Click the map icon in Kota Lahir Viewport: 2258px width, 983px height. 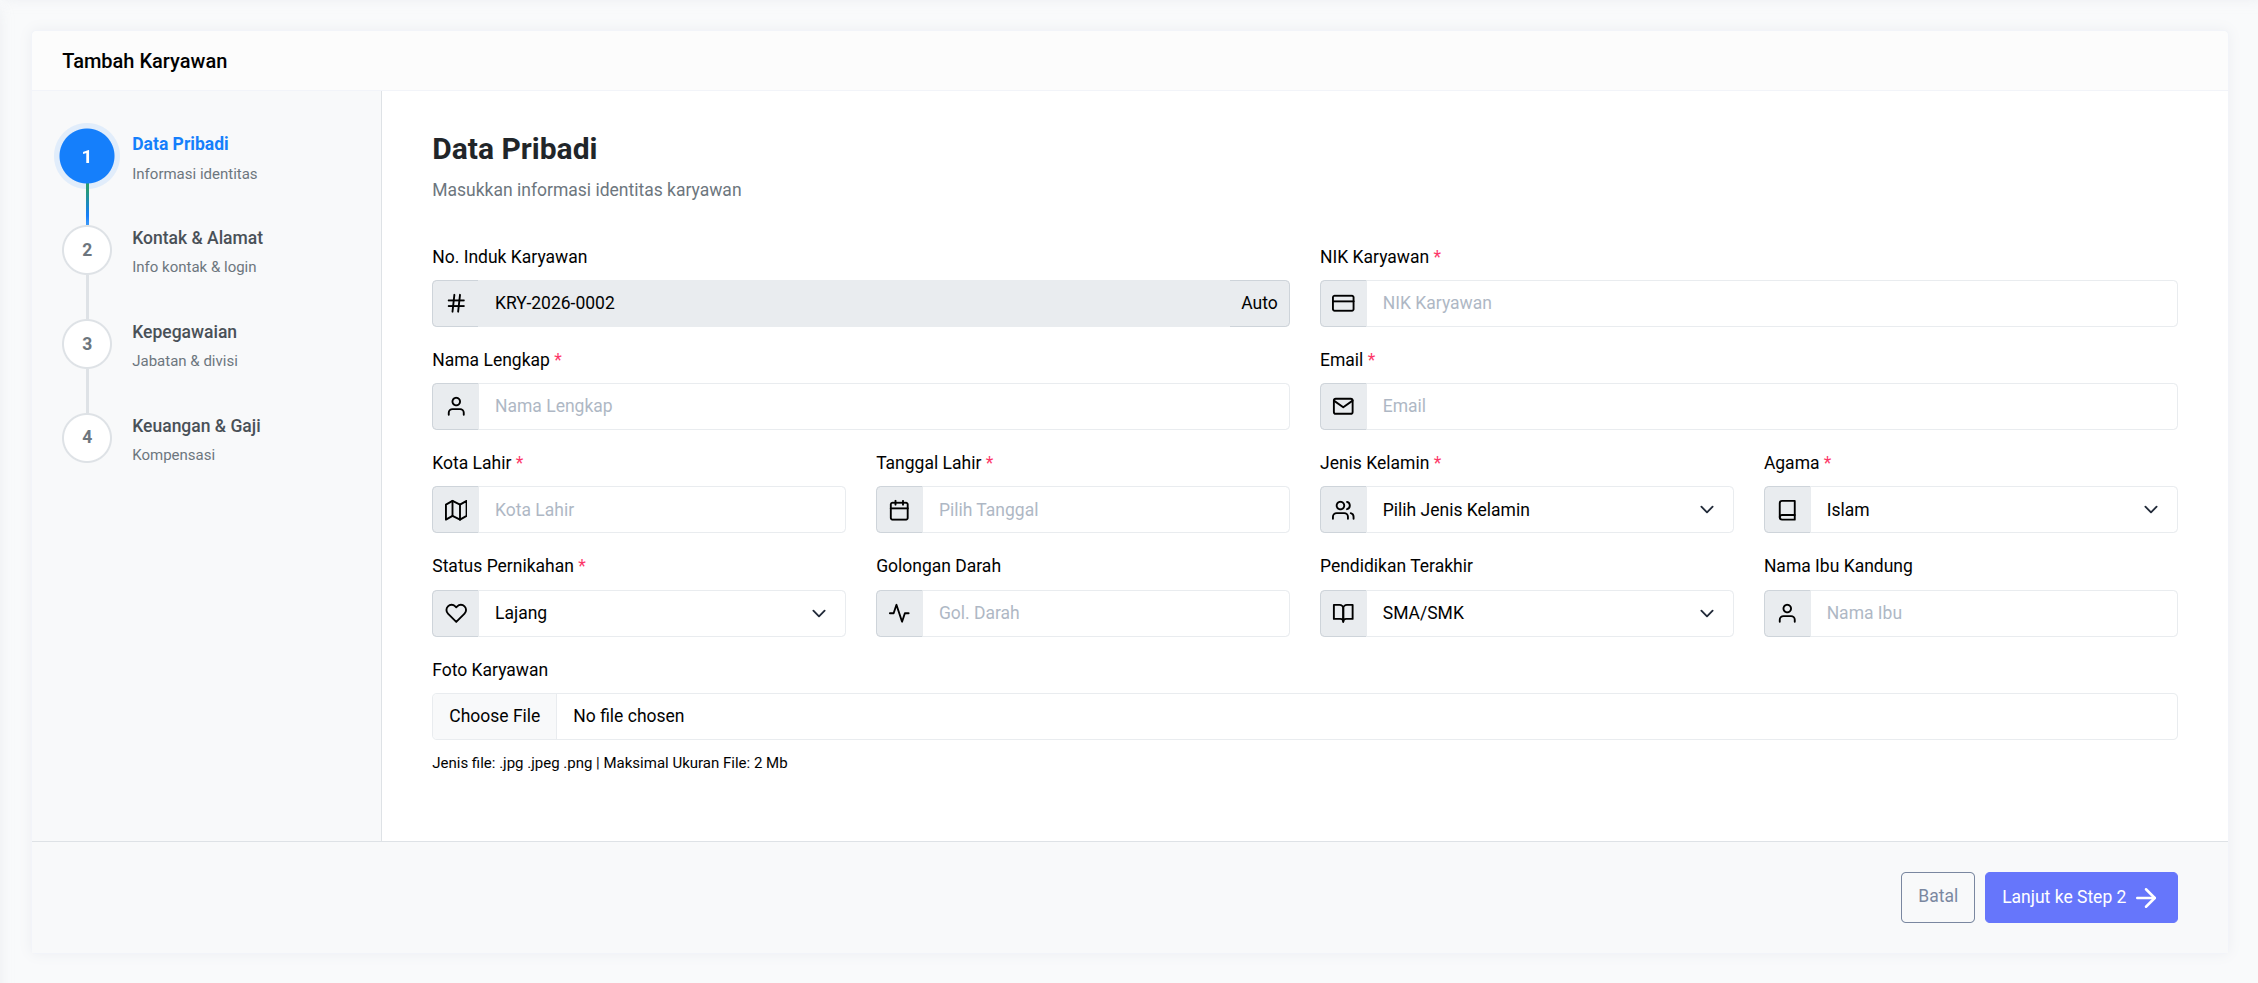pos(456,510)
